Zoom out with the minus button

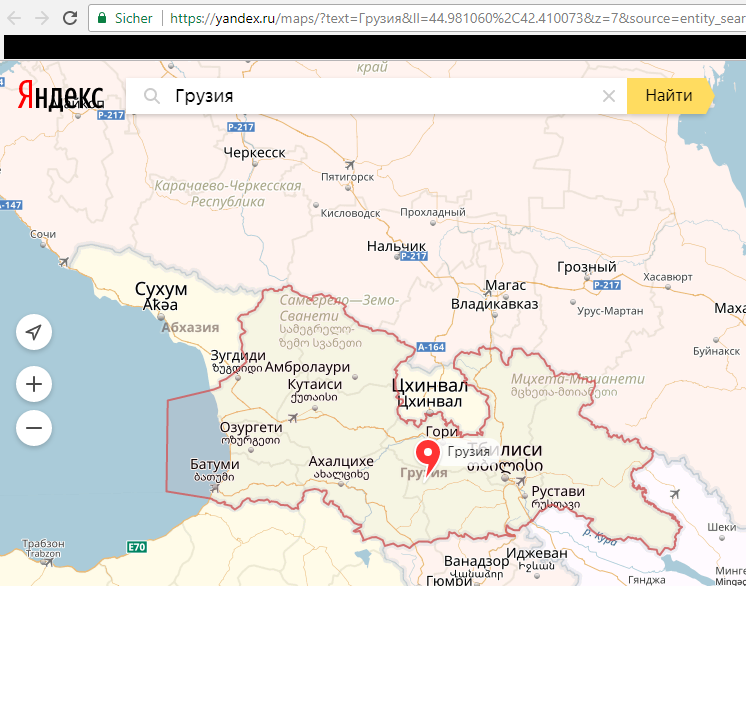coord(34,428)
